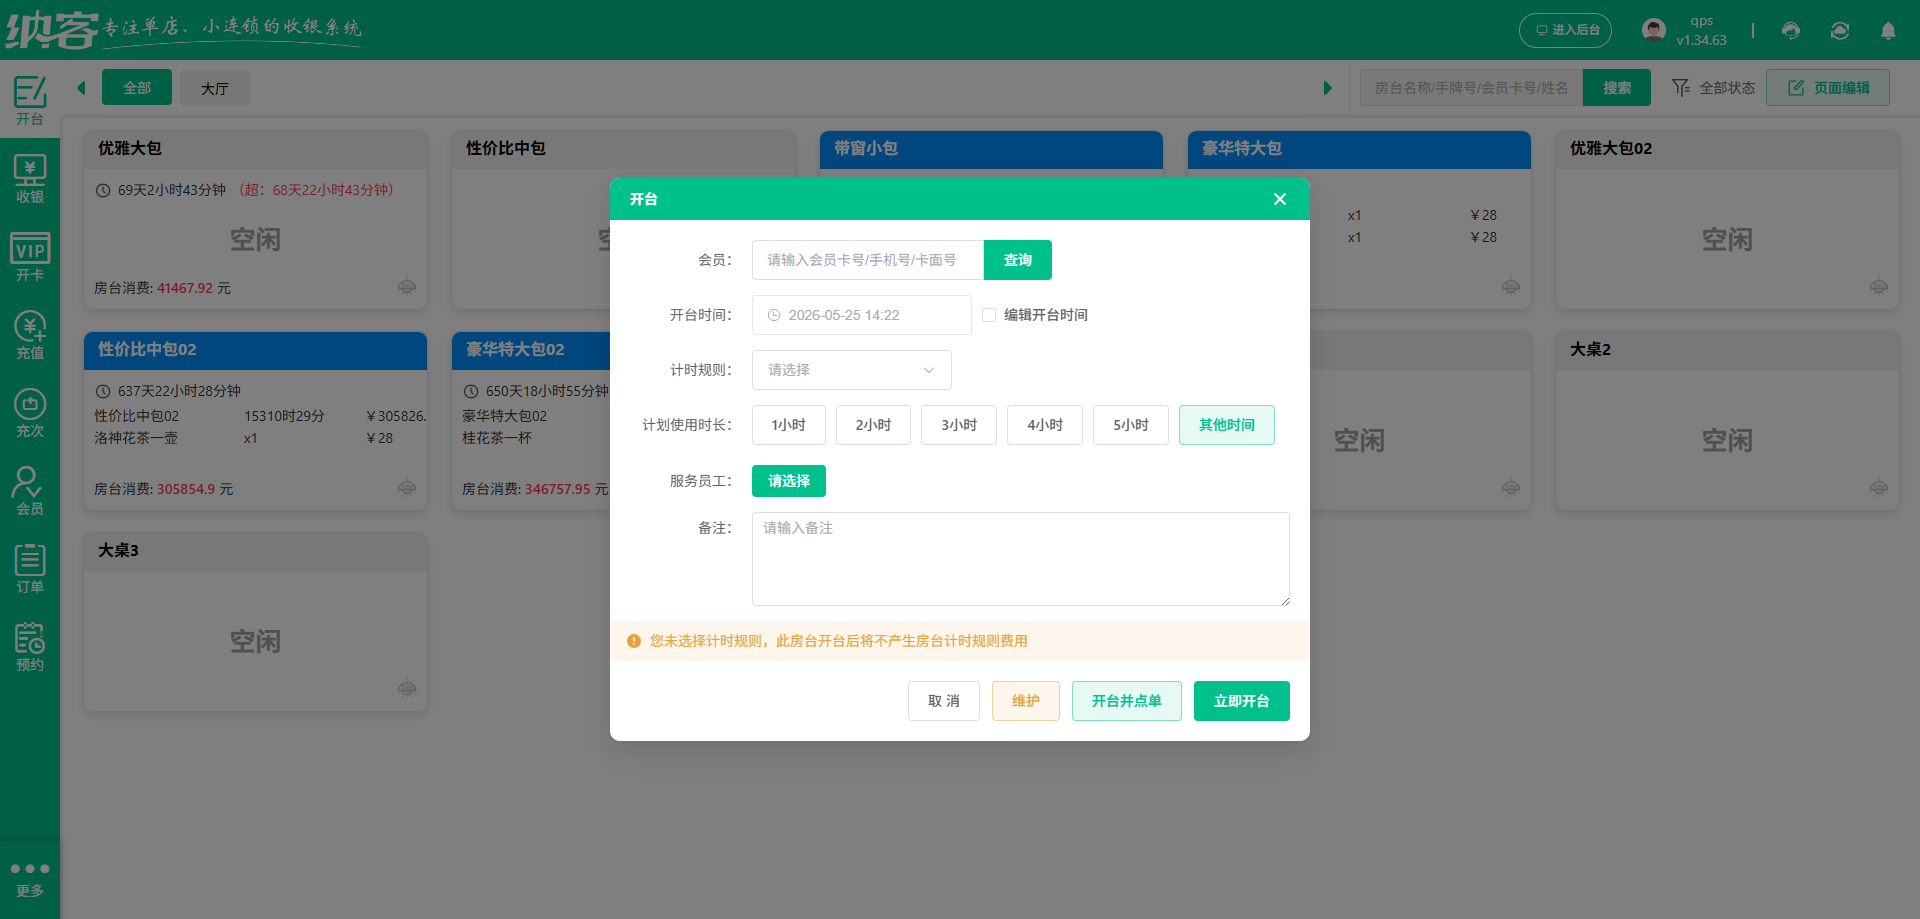The height and width of the screenshot is (919, 1920).
Task: Select the 3小时 planned duration option
Action: (x=959, y=425)
